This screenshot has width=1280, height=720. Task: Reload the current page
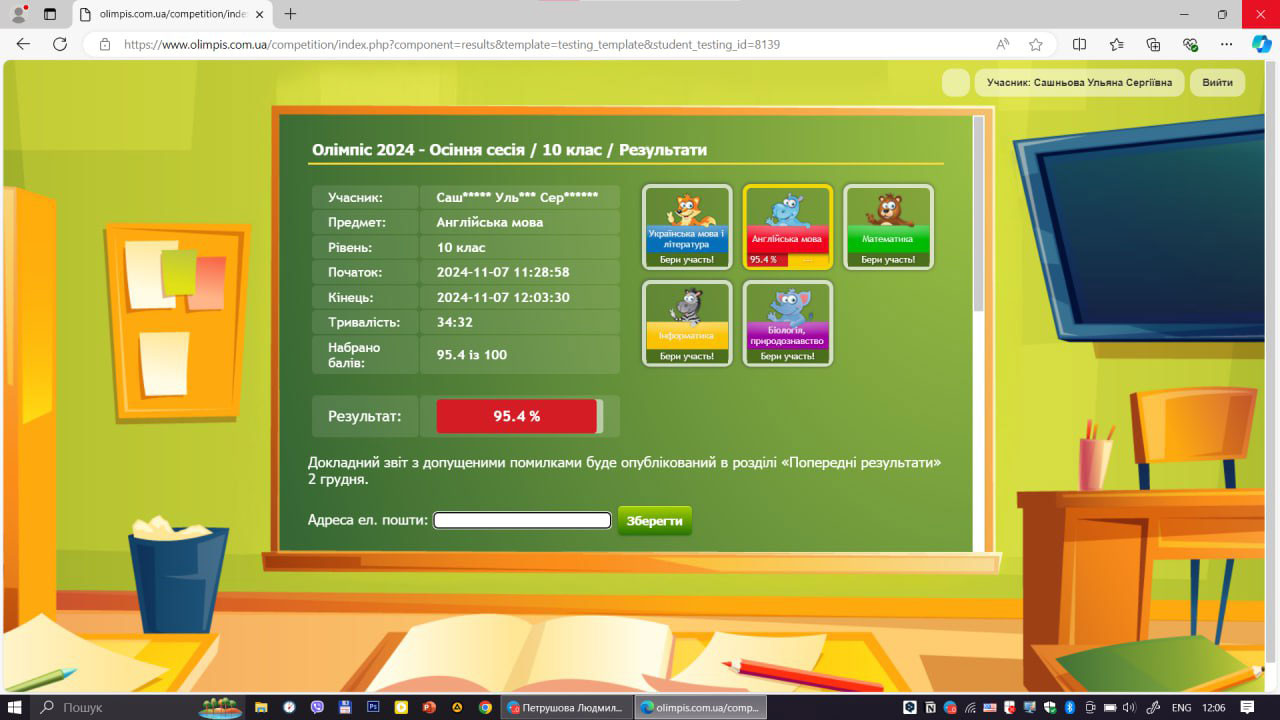pyautogui.click(x=60, y=44)
